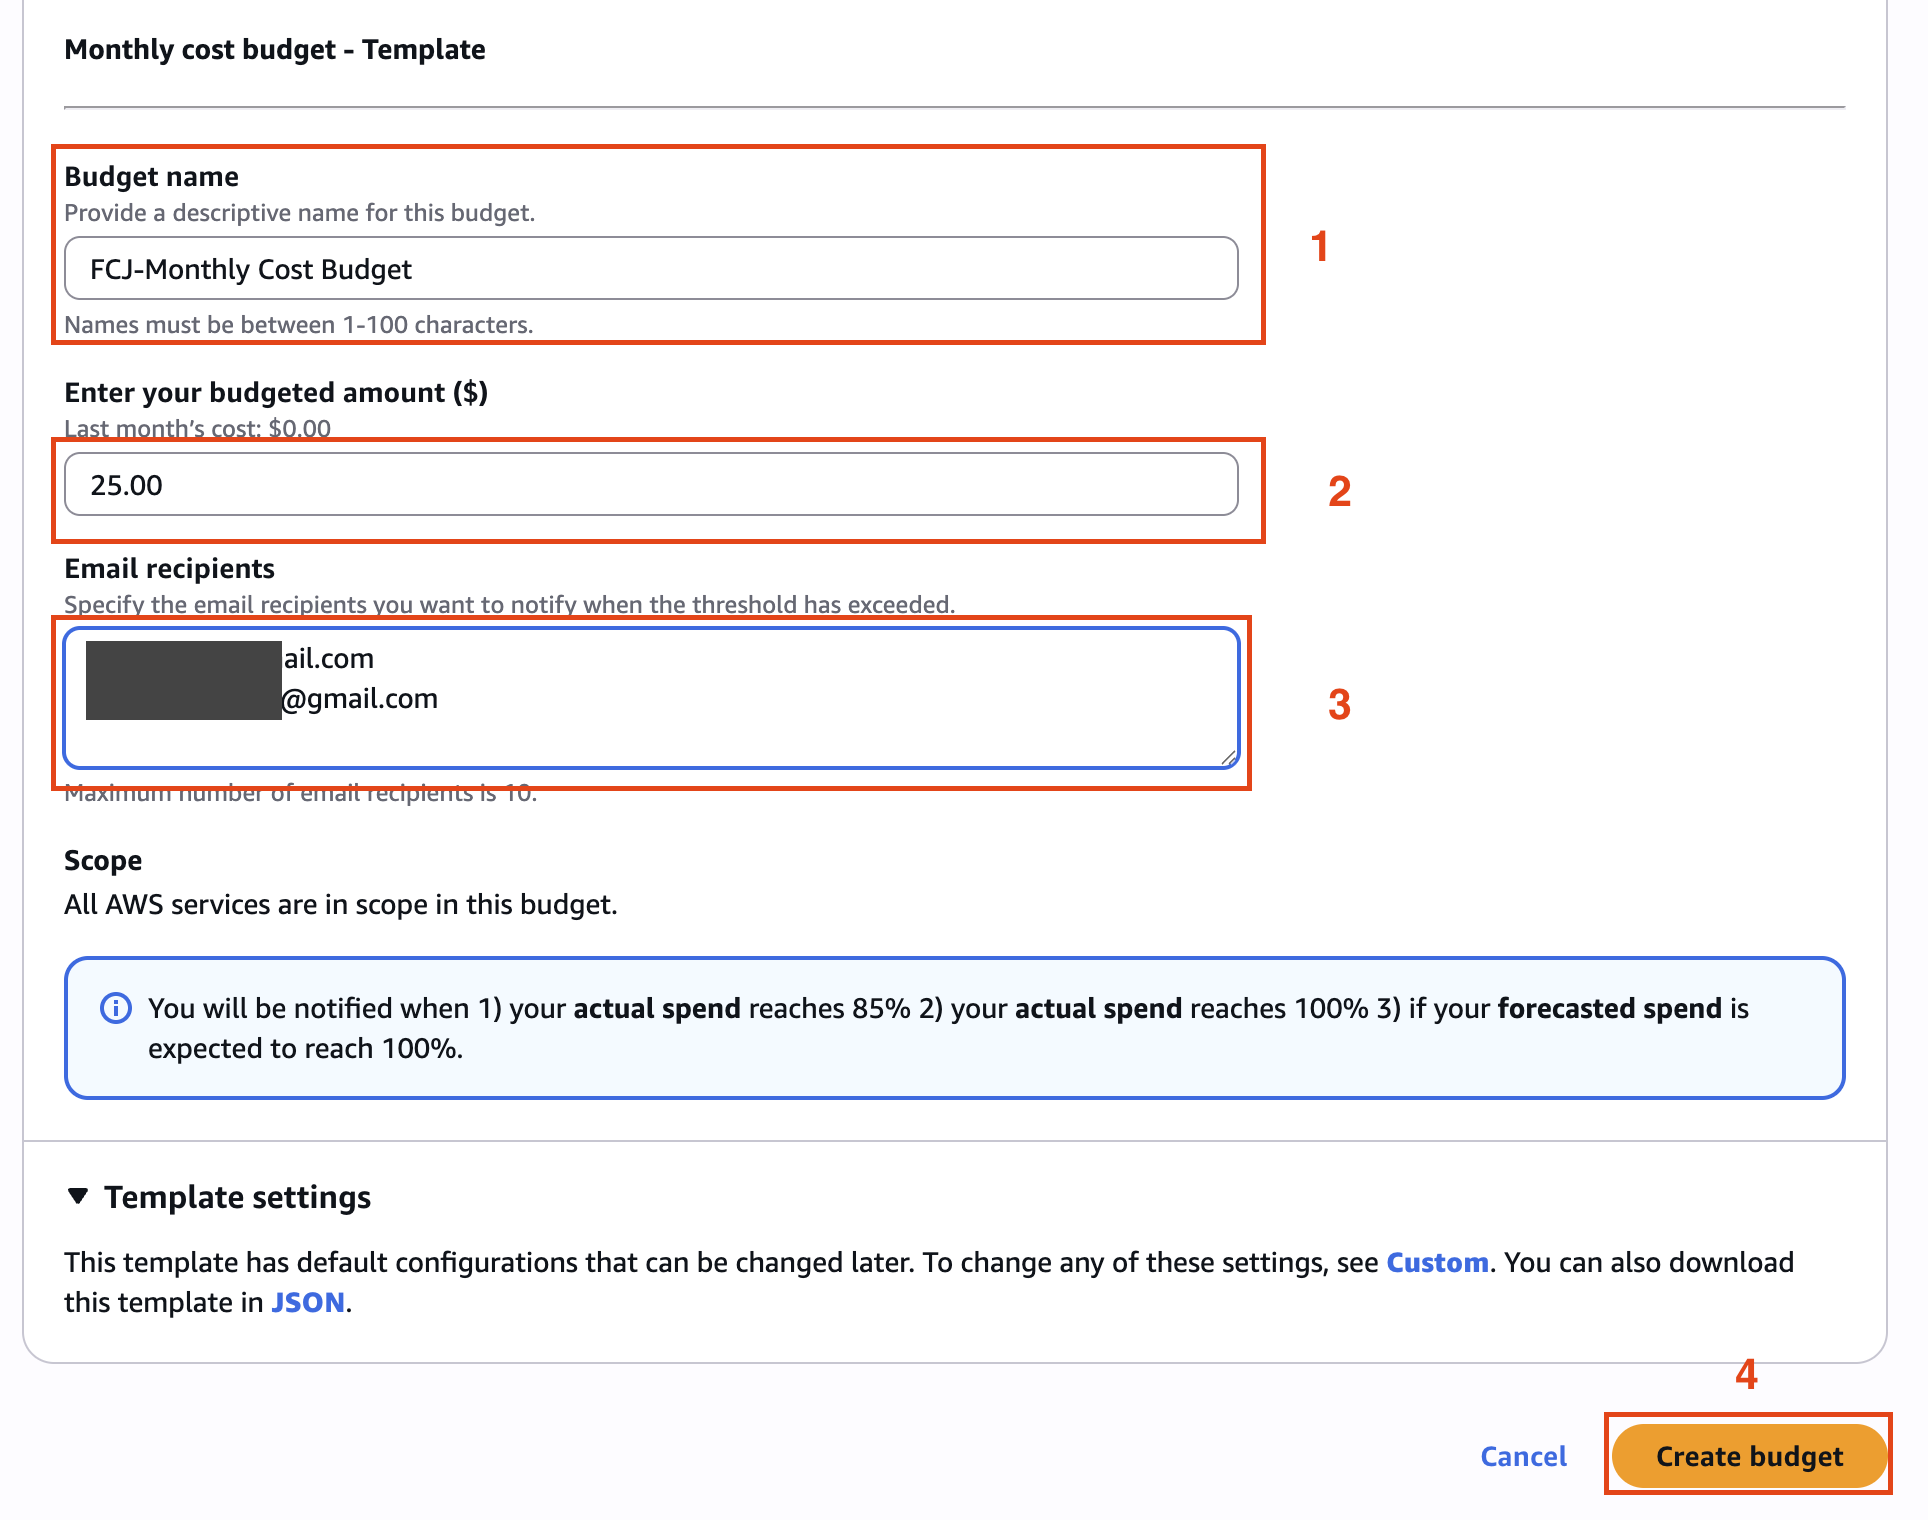The height and width of the screenshot is (1520, 1928).
Task: Click the 'Enter your budgeted amount ($)' label
Action: click(275, 392)
